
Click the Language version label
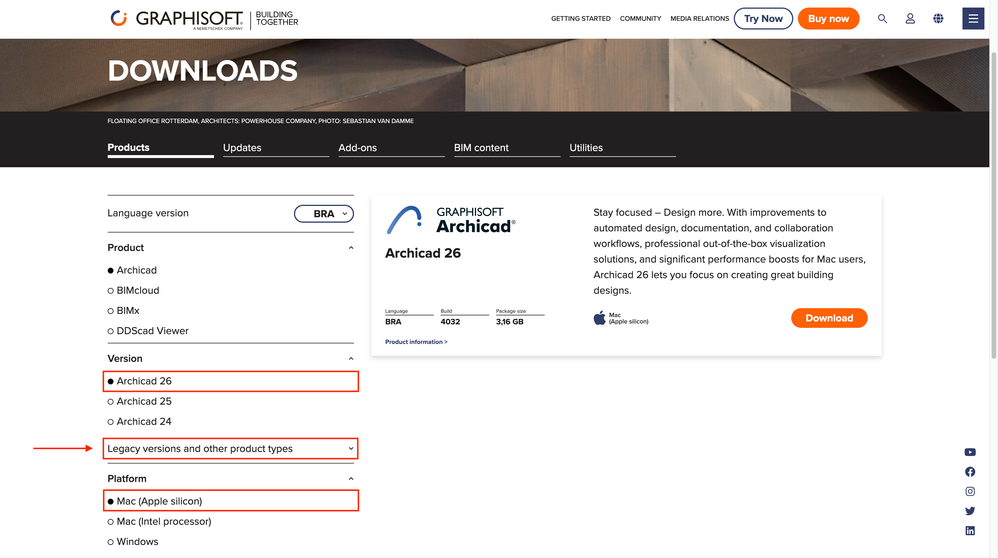(x=148, y=213)
